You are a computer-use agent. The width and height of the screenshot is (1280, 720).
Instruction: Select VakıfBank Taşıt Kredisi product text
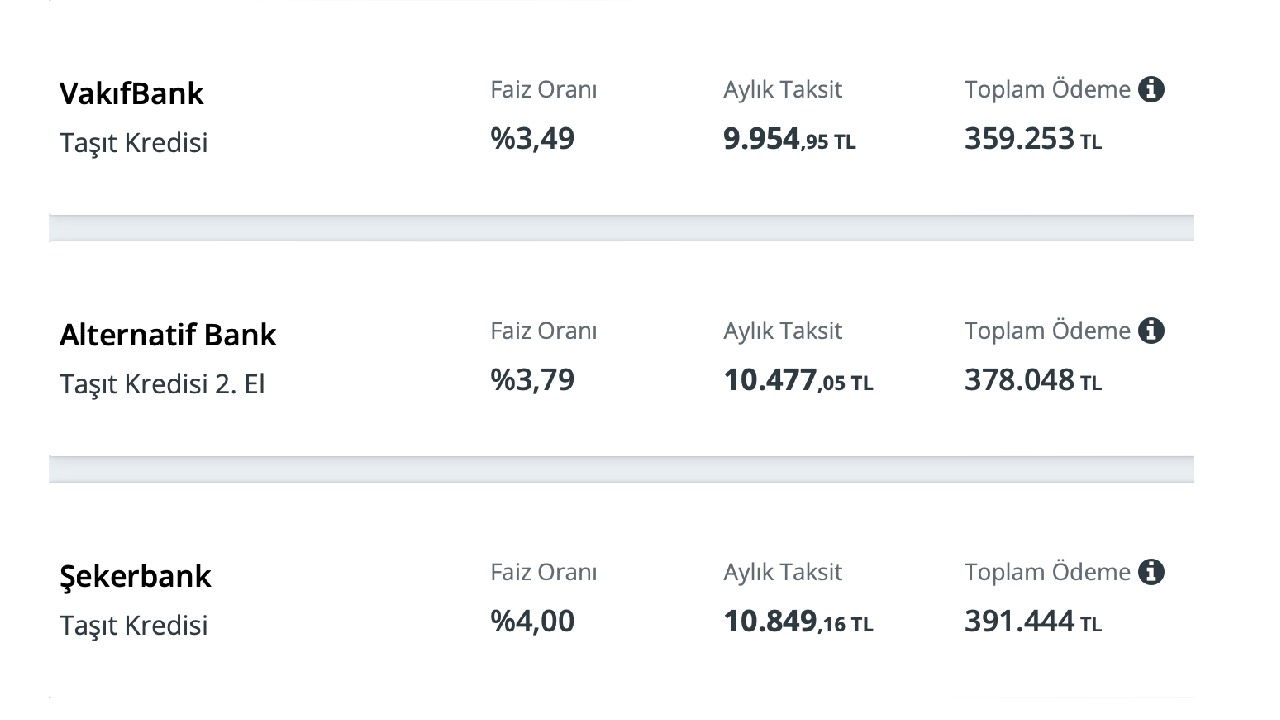[134, 143]
